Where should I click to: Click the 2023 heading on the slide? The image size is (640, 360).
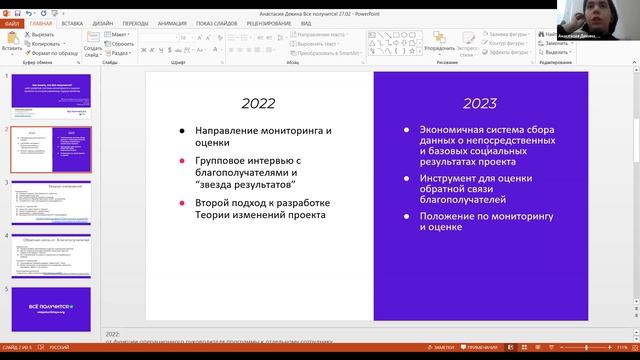pos(480,103)
